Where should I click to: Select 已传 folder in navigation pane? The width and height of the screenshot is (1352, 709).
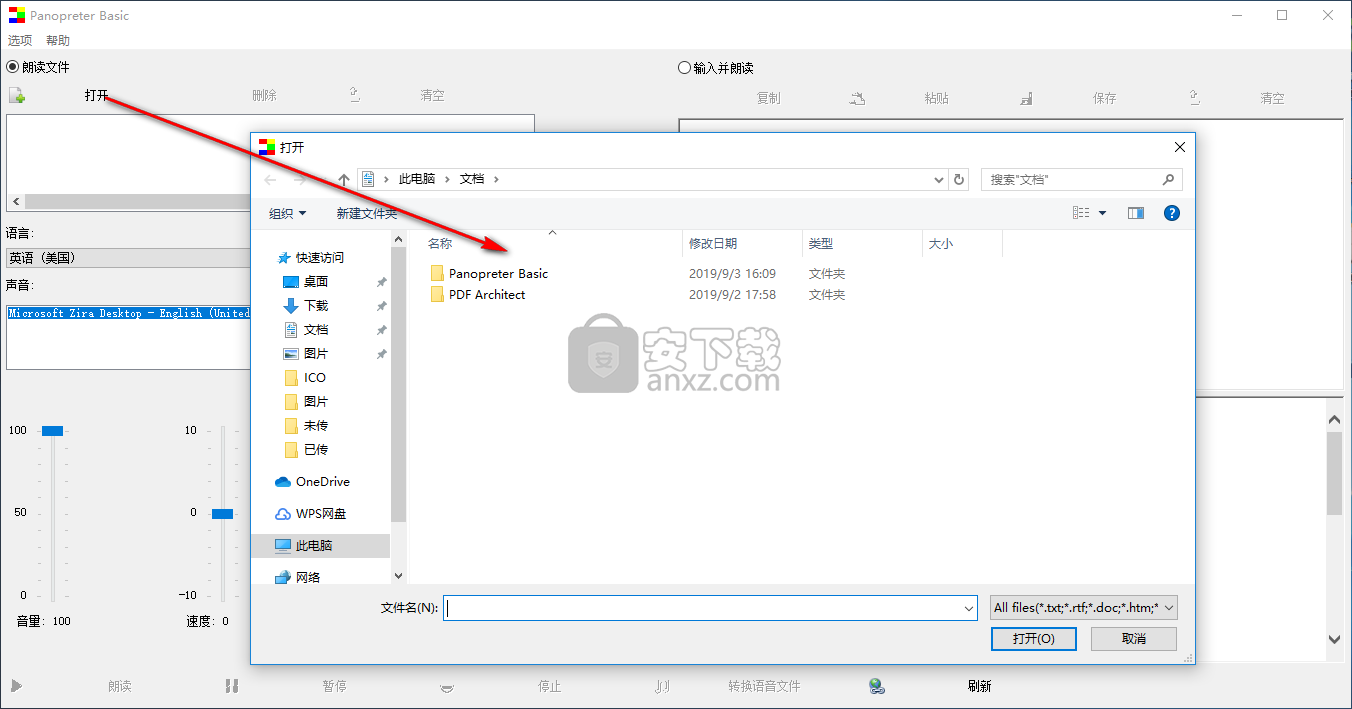(x=316, y=449)
